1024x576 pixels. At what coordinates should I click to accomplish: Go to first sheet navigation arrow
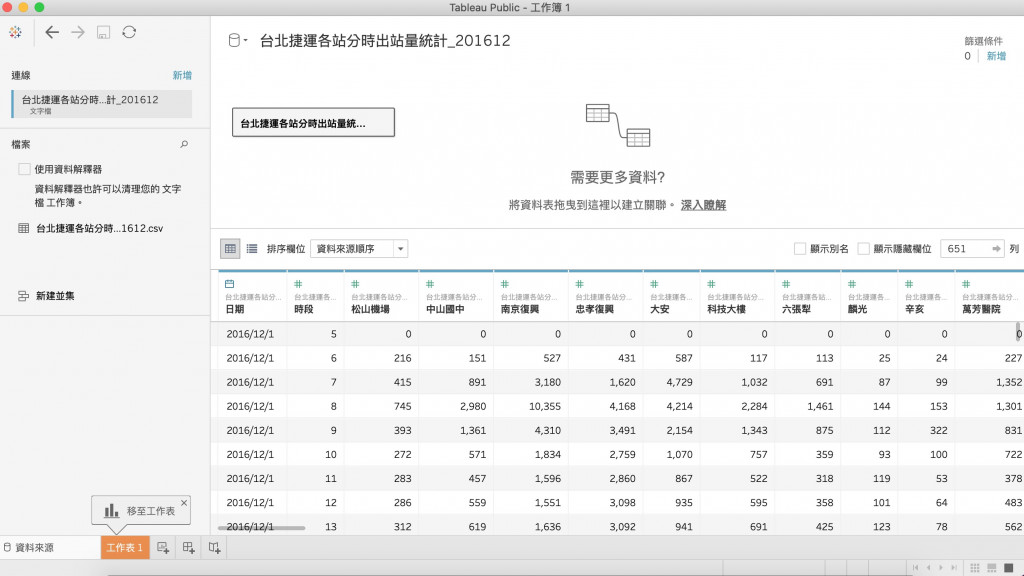pos(916,568)
